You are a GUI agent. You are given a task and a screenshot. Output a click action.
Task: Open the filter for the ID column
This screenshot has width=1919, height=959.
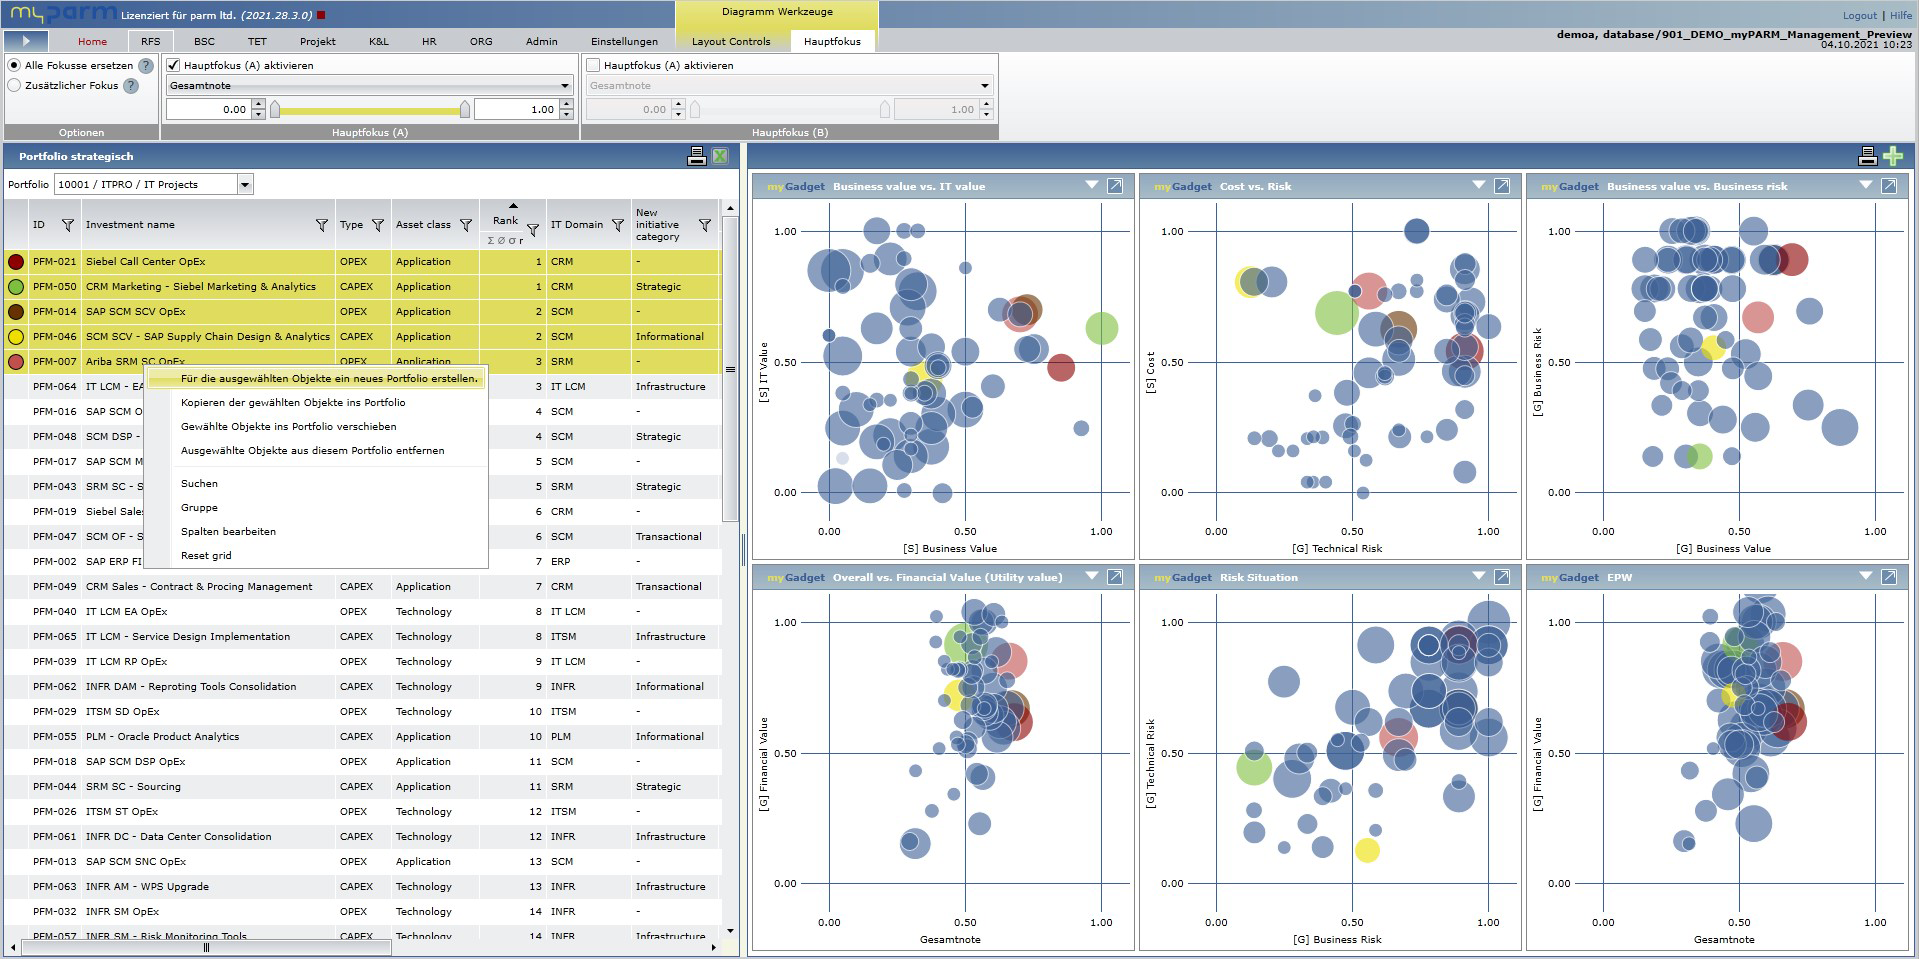[x=68, y=225]
